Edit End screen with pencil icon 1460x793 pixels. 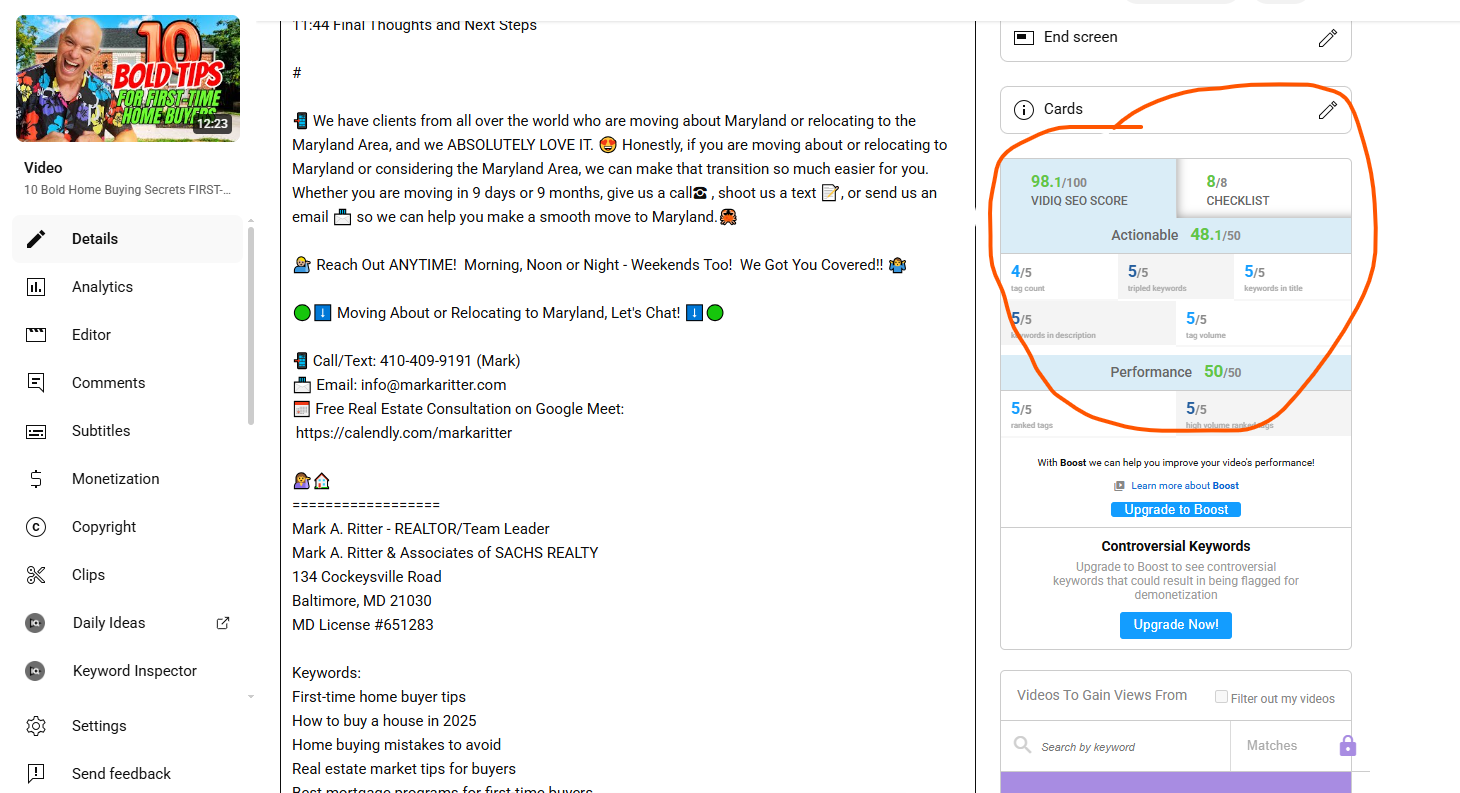1327,38
